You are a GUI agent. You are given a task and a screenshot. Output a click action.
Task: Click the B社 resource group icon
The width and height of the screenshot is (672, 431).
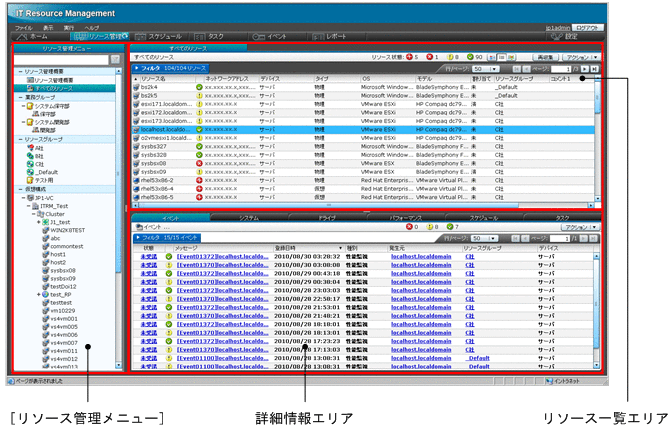30,156
